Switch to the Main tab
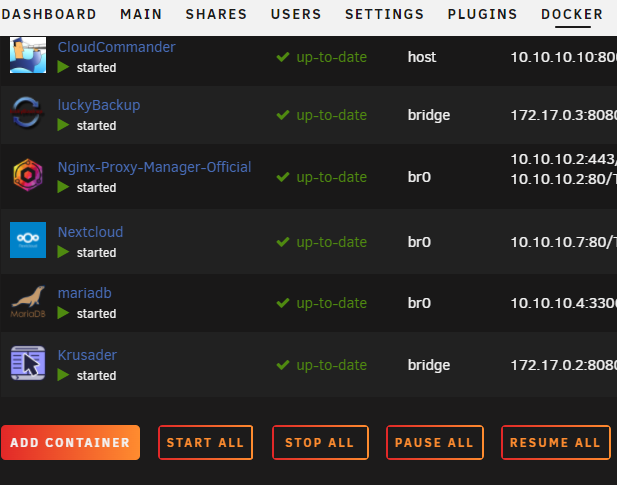The image size is (617, 485). point(141,14)
